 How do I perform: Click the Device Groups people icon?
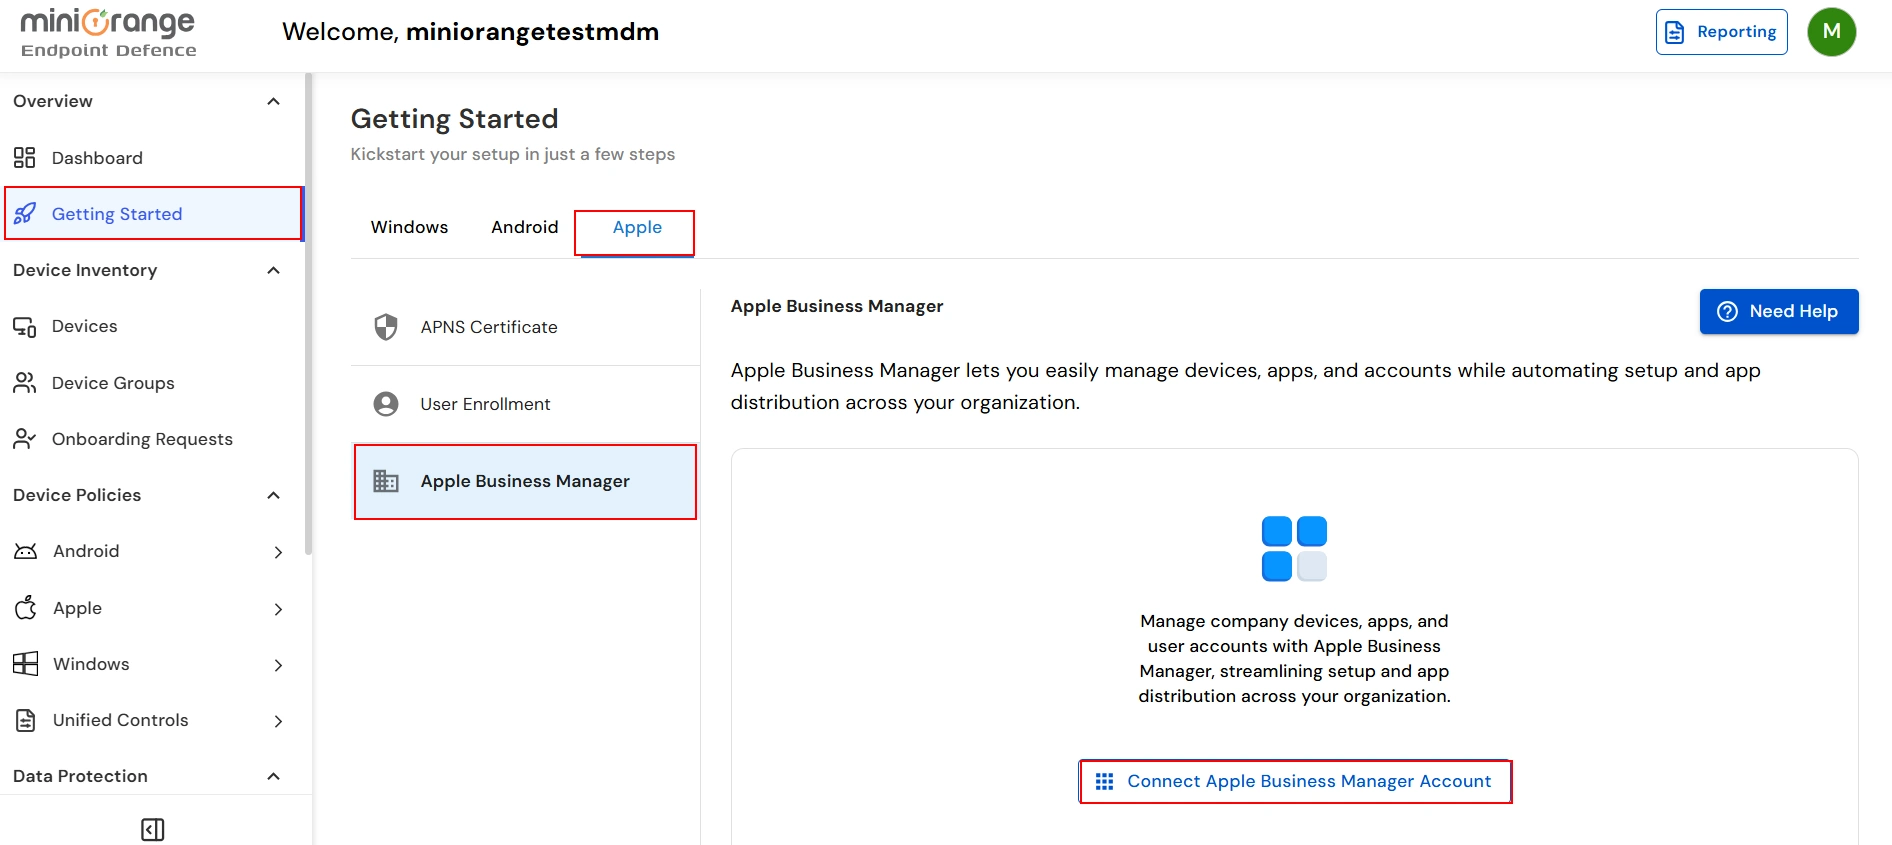click(25, 383)
